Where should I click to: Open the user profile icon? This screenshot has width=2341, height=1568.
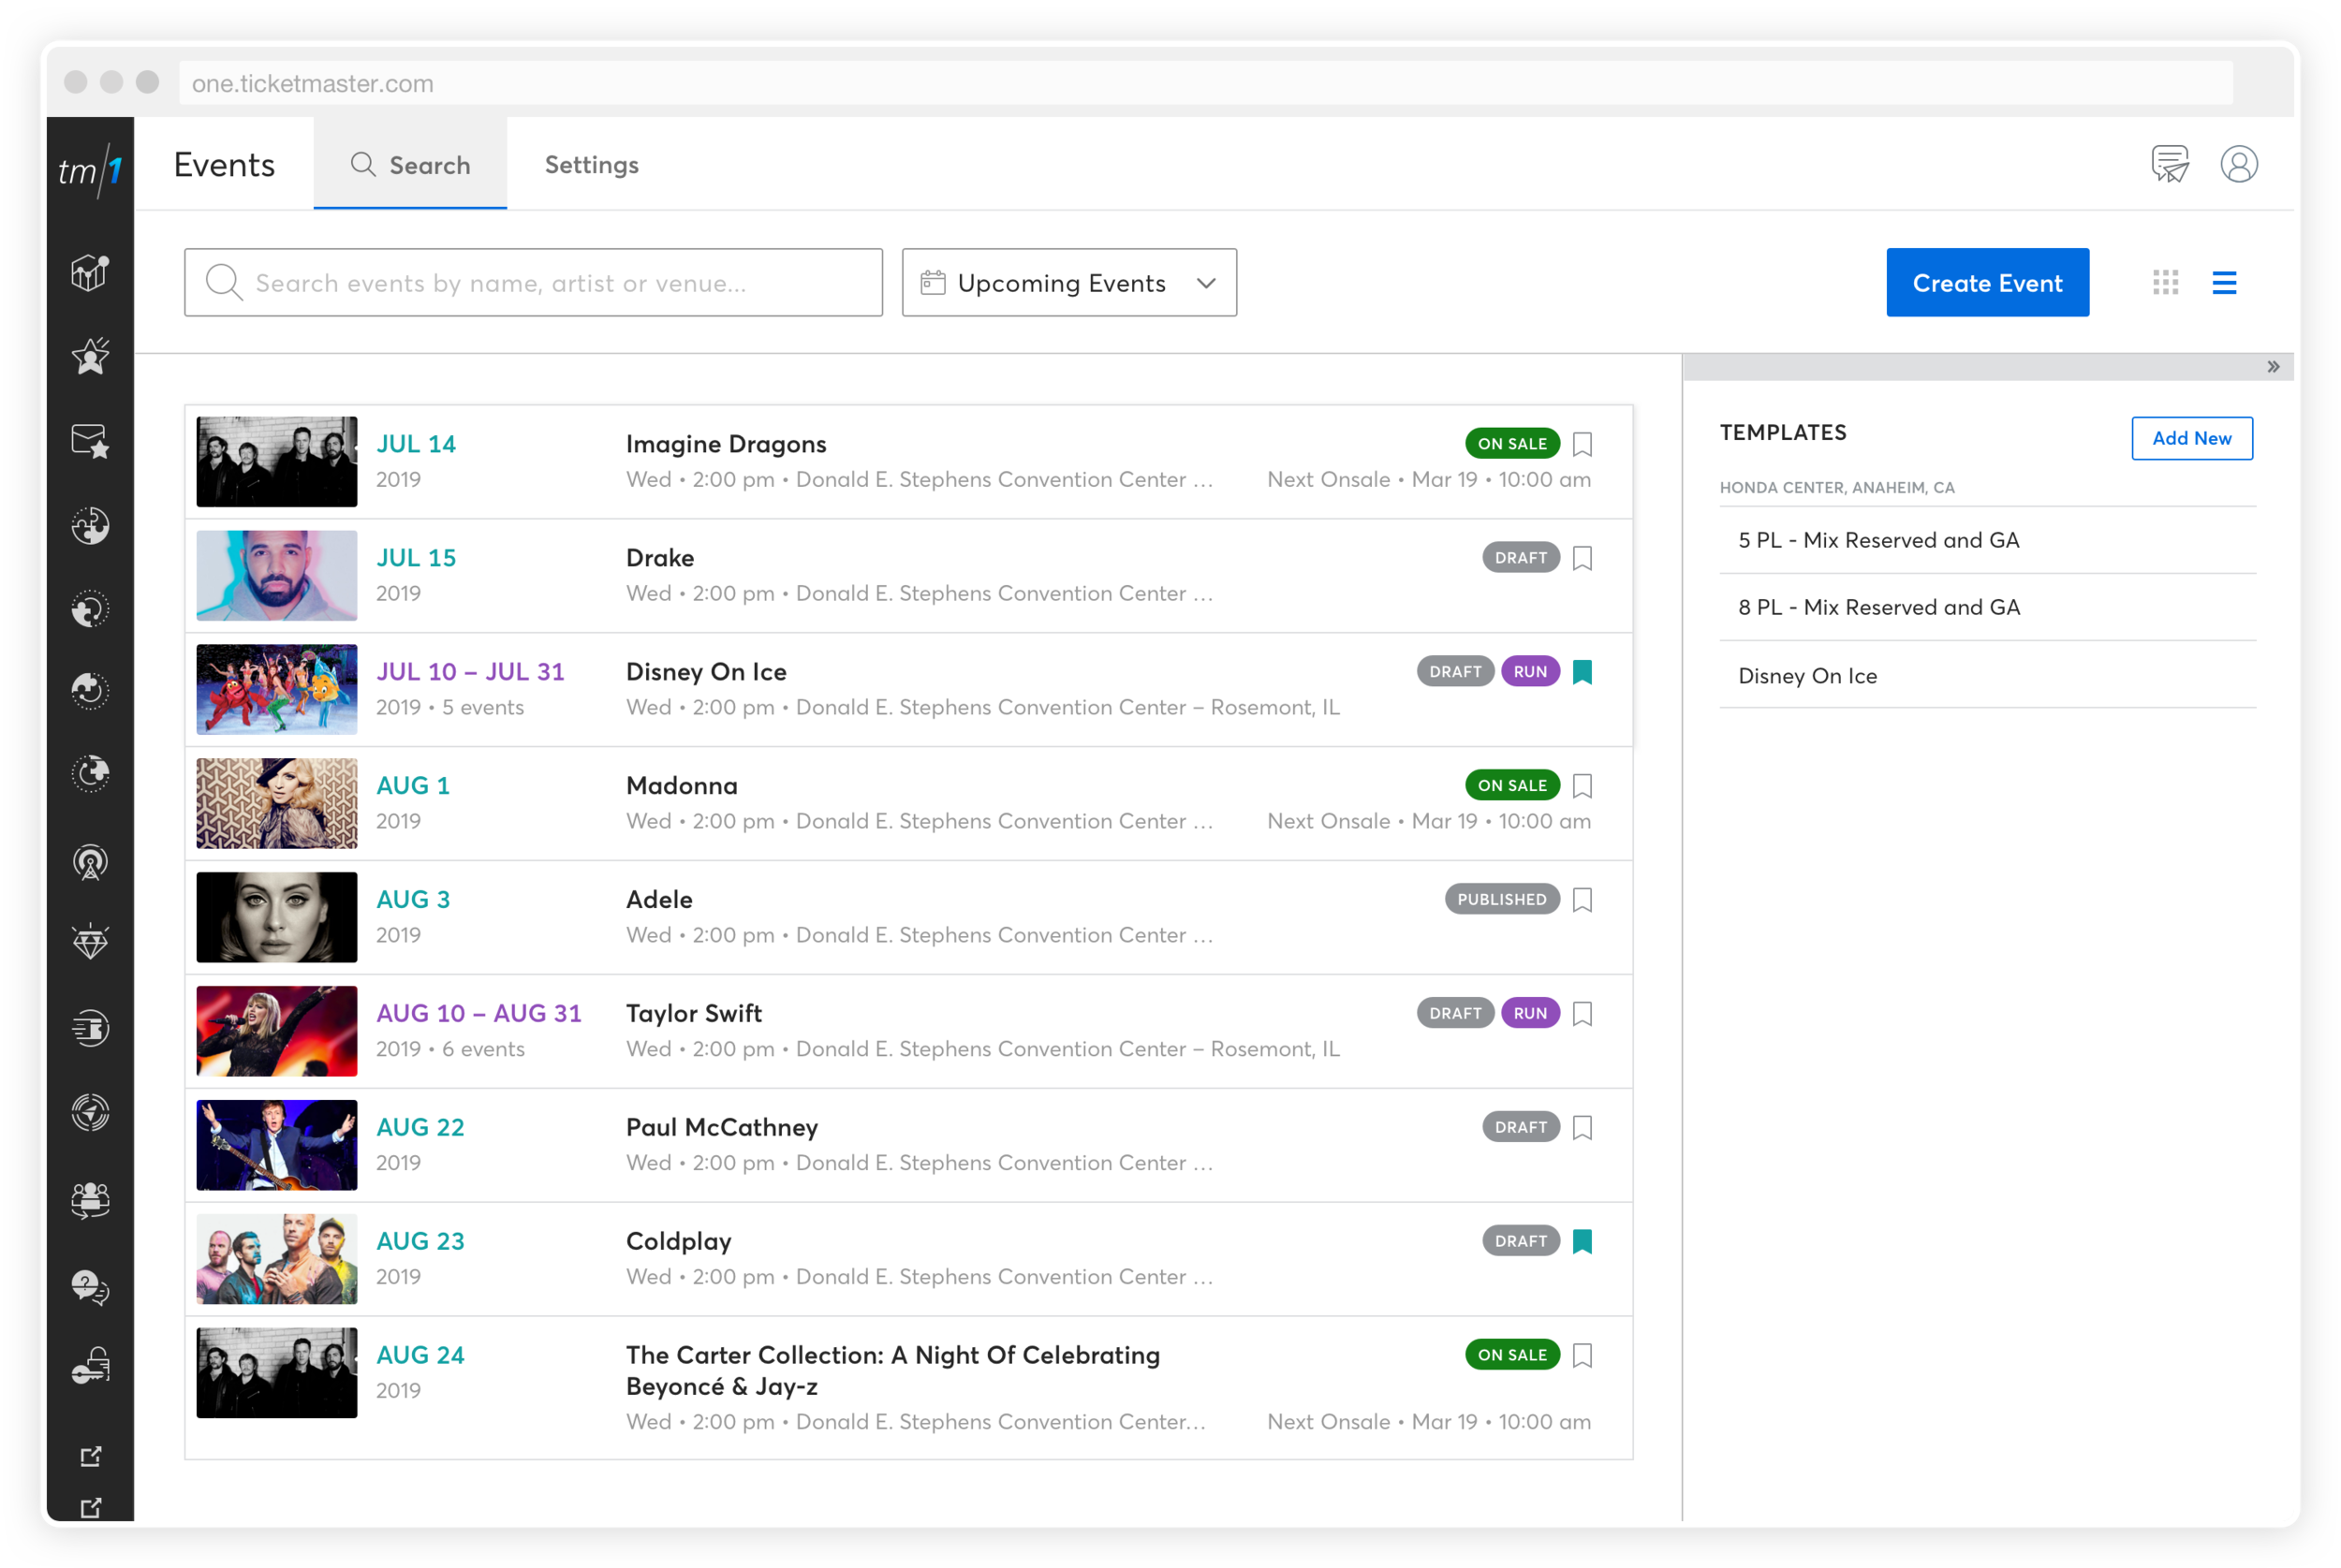click(x=2238, y=164)
